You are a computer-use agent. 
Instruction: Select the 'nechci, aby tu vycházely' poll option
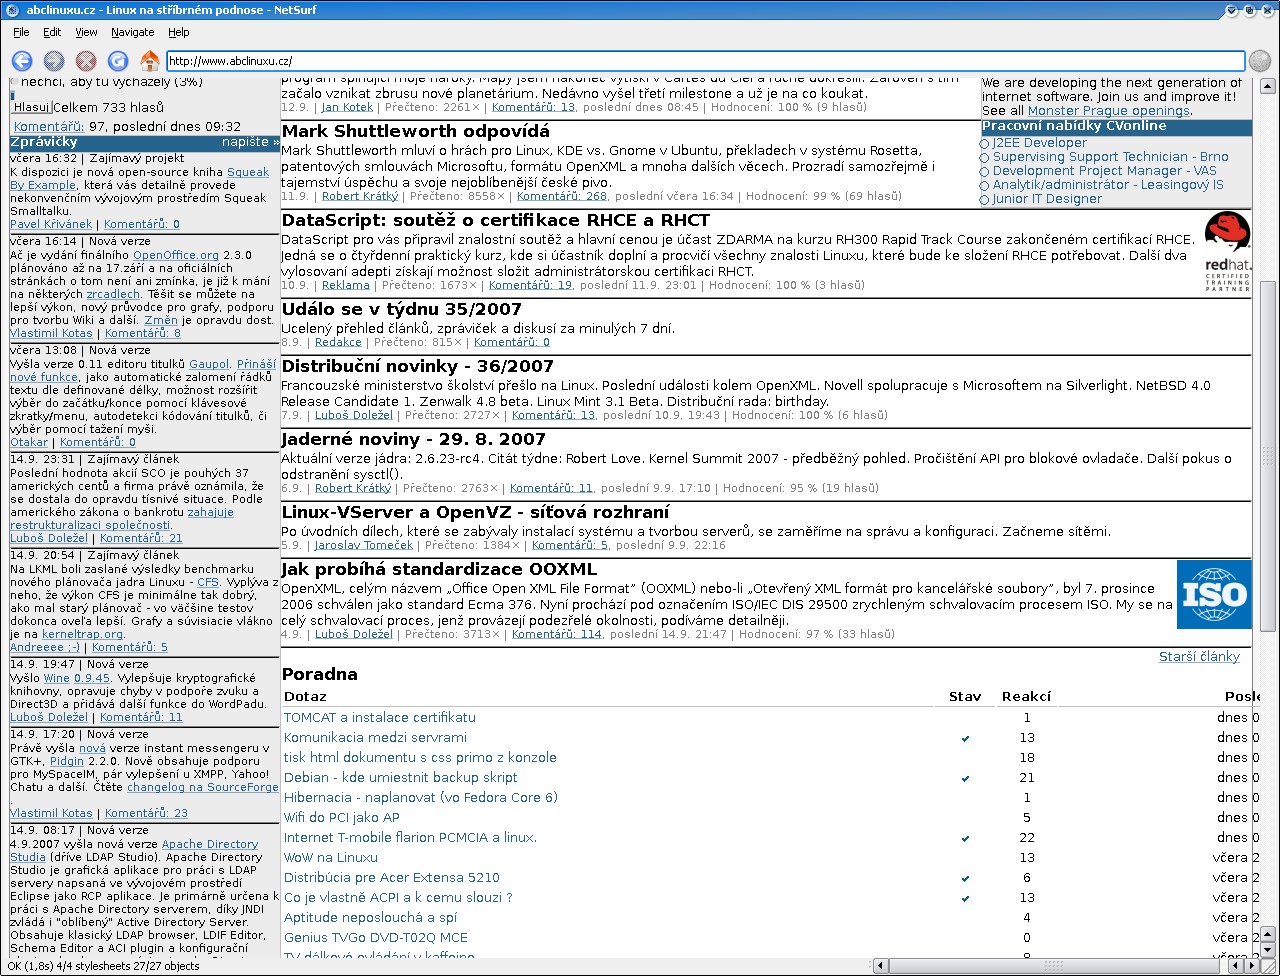(x=16, y=83)
